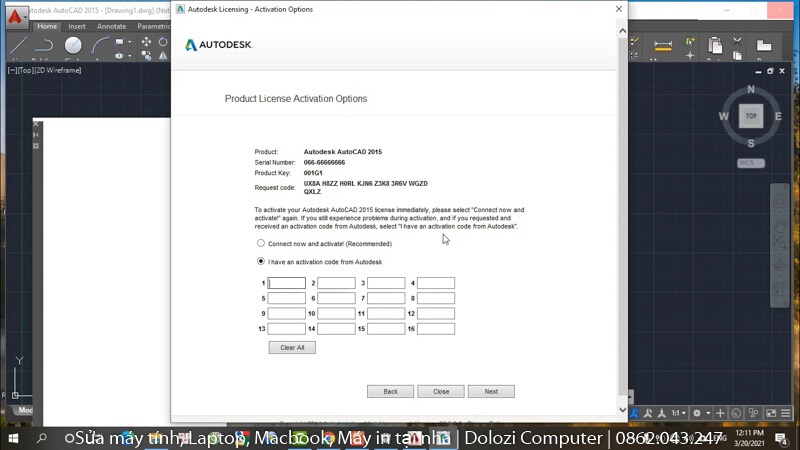Click the Paste clipboard icon in ribbon
Image resolution: width=800 pixels, height=450 pixels.
715,46
